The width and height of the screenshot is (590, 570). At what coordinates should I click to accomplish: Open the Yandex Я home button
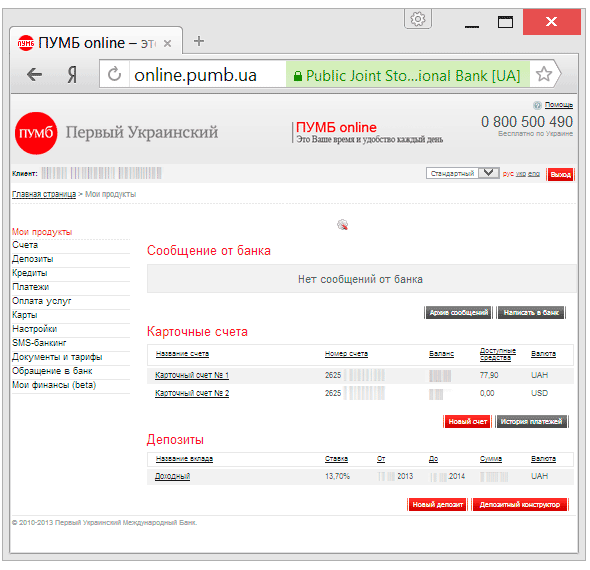[72, 74]
